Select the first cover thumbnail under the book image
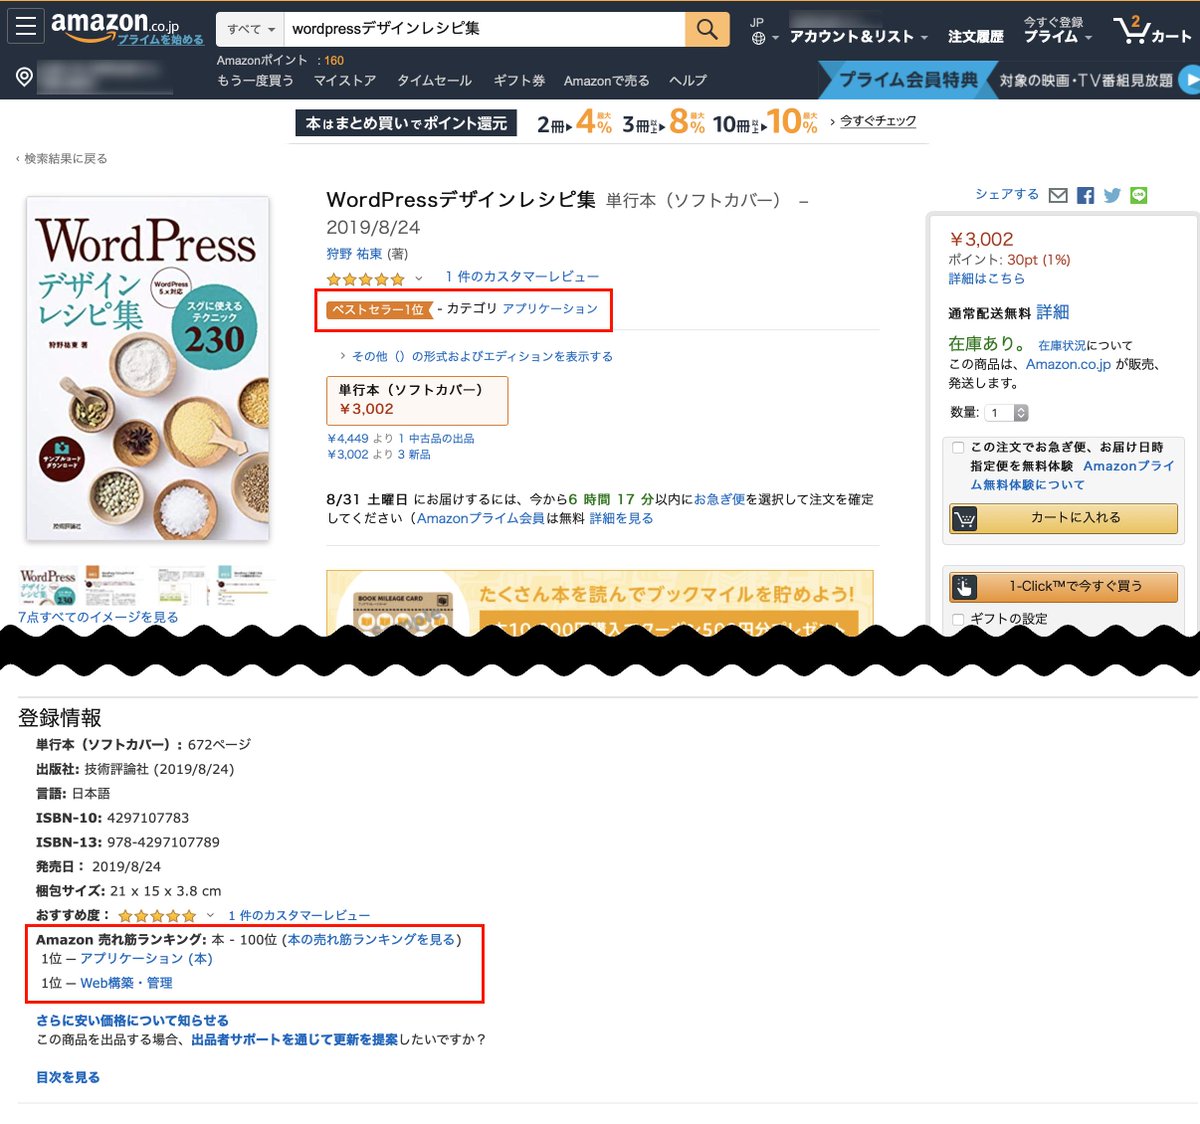Image resolution: width=1200 pixels, height=1124 pixels. coord(48,586)
